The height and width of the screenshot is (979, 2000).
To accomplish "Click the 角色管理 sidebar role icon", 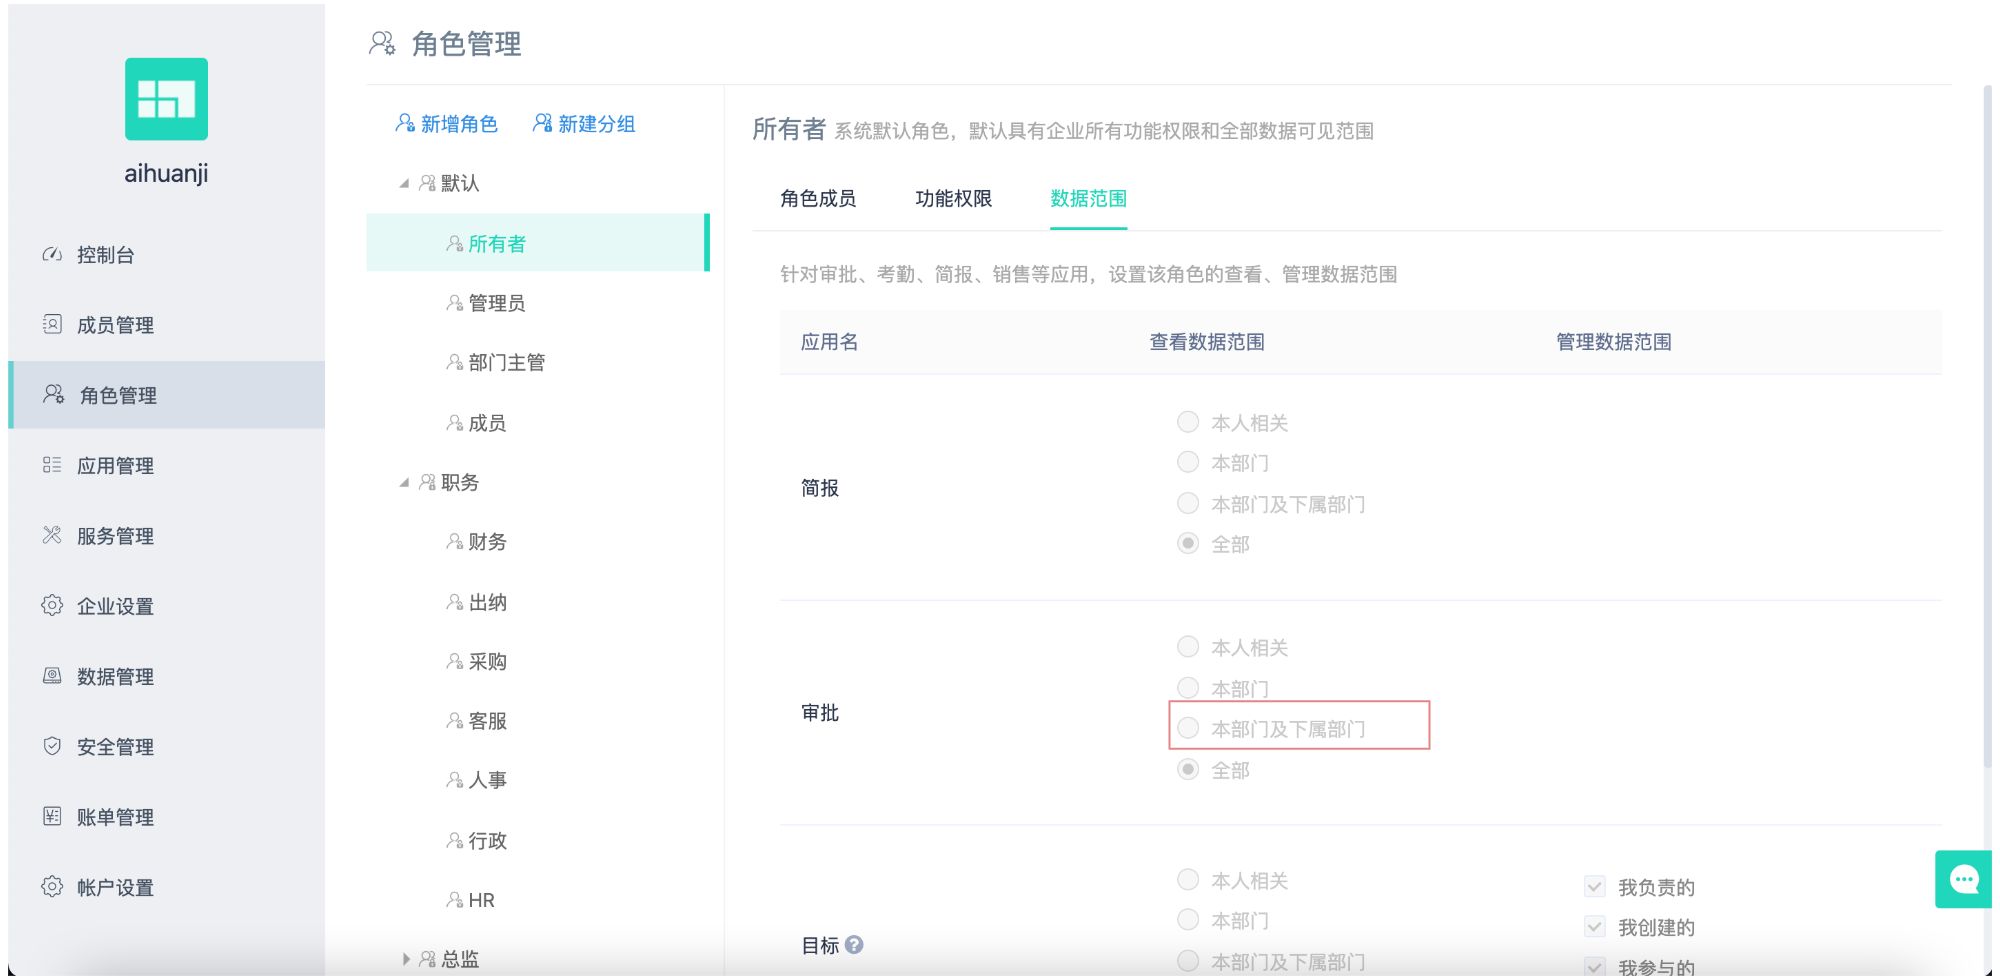I will coord(53,394).
